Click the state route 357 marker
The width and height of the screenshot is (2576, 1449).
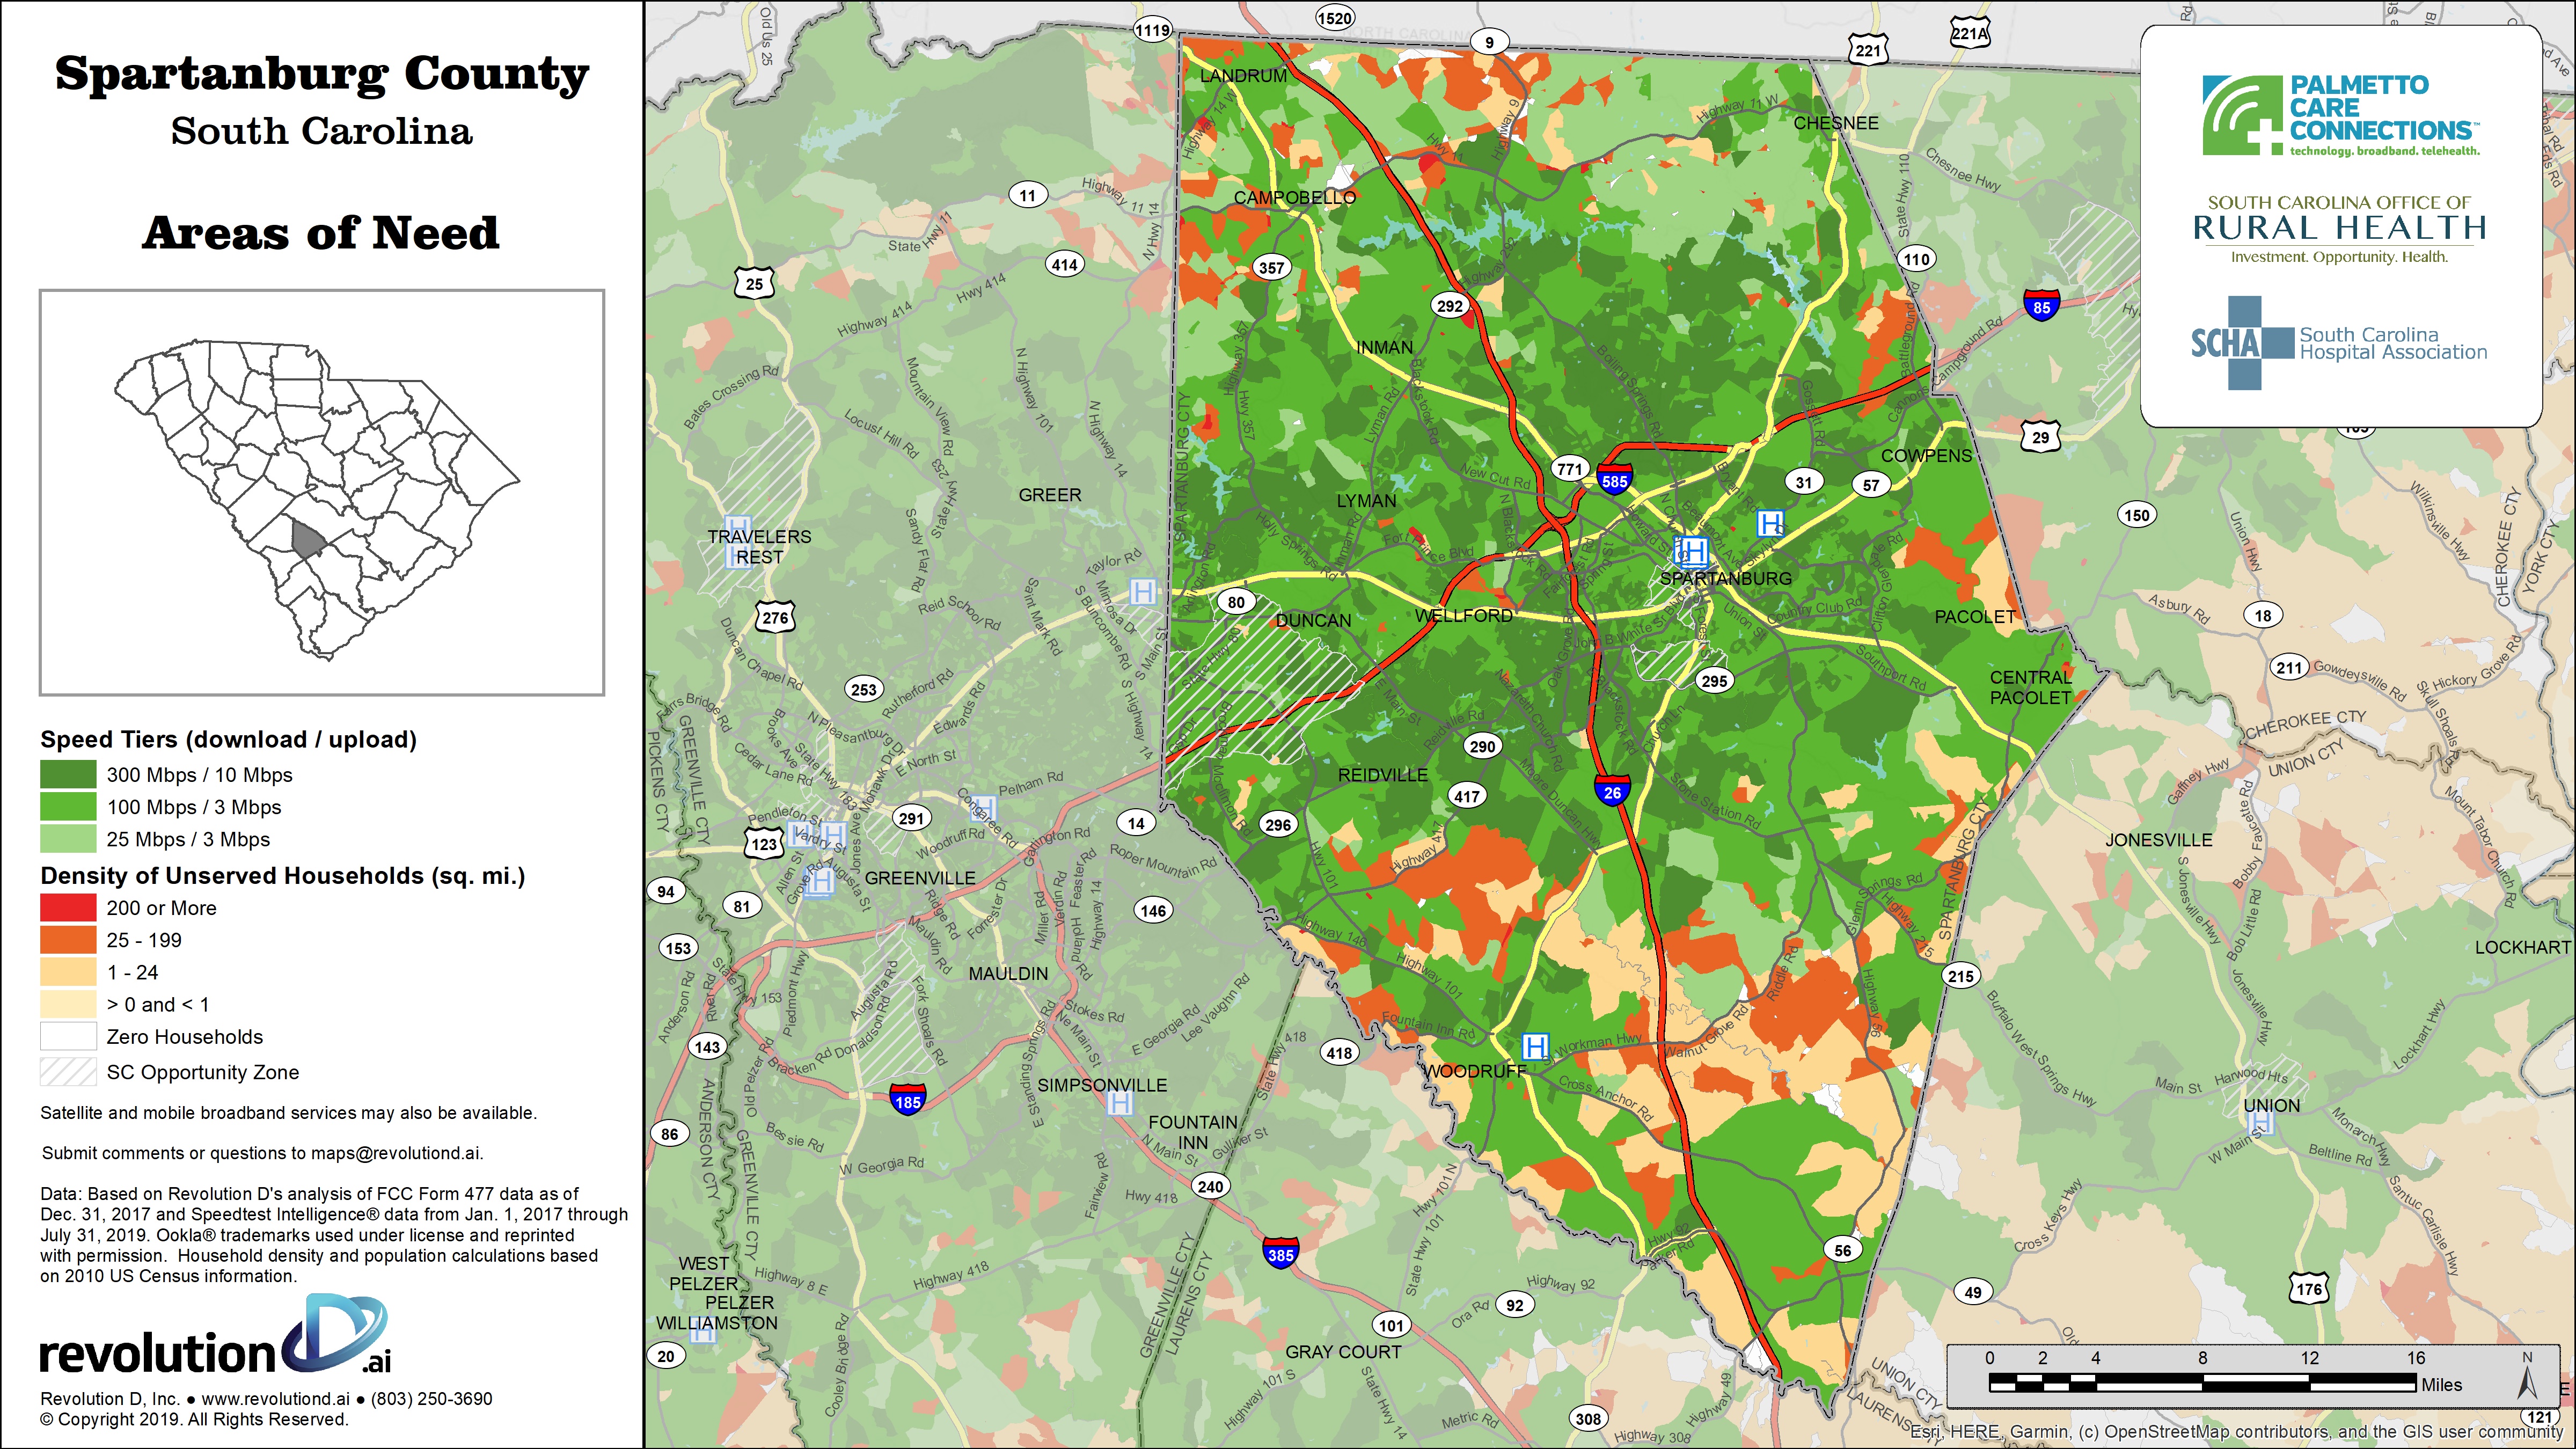(1271, 267)
